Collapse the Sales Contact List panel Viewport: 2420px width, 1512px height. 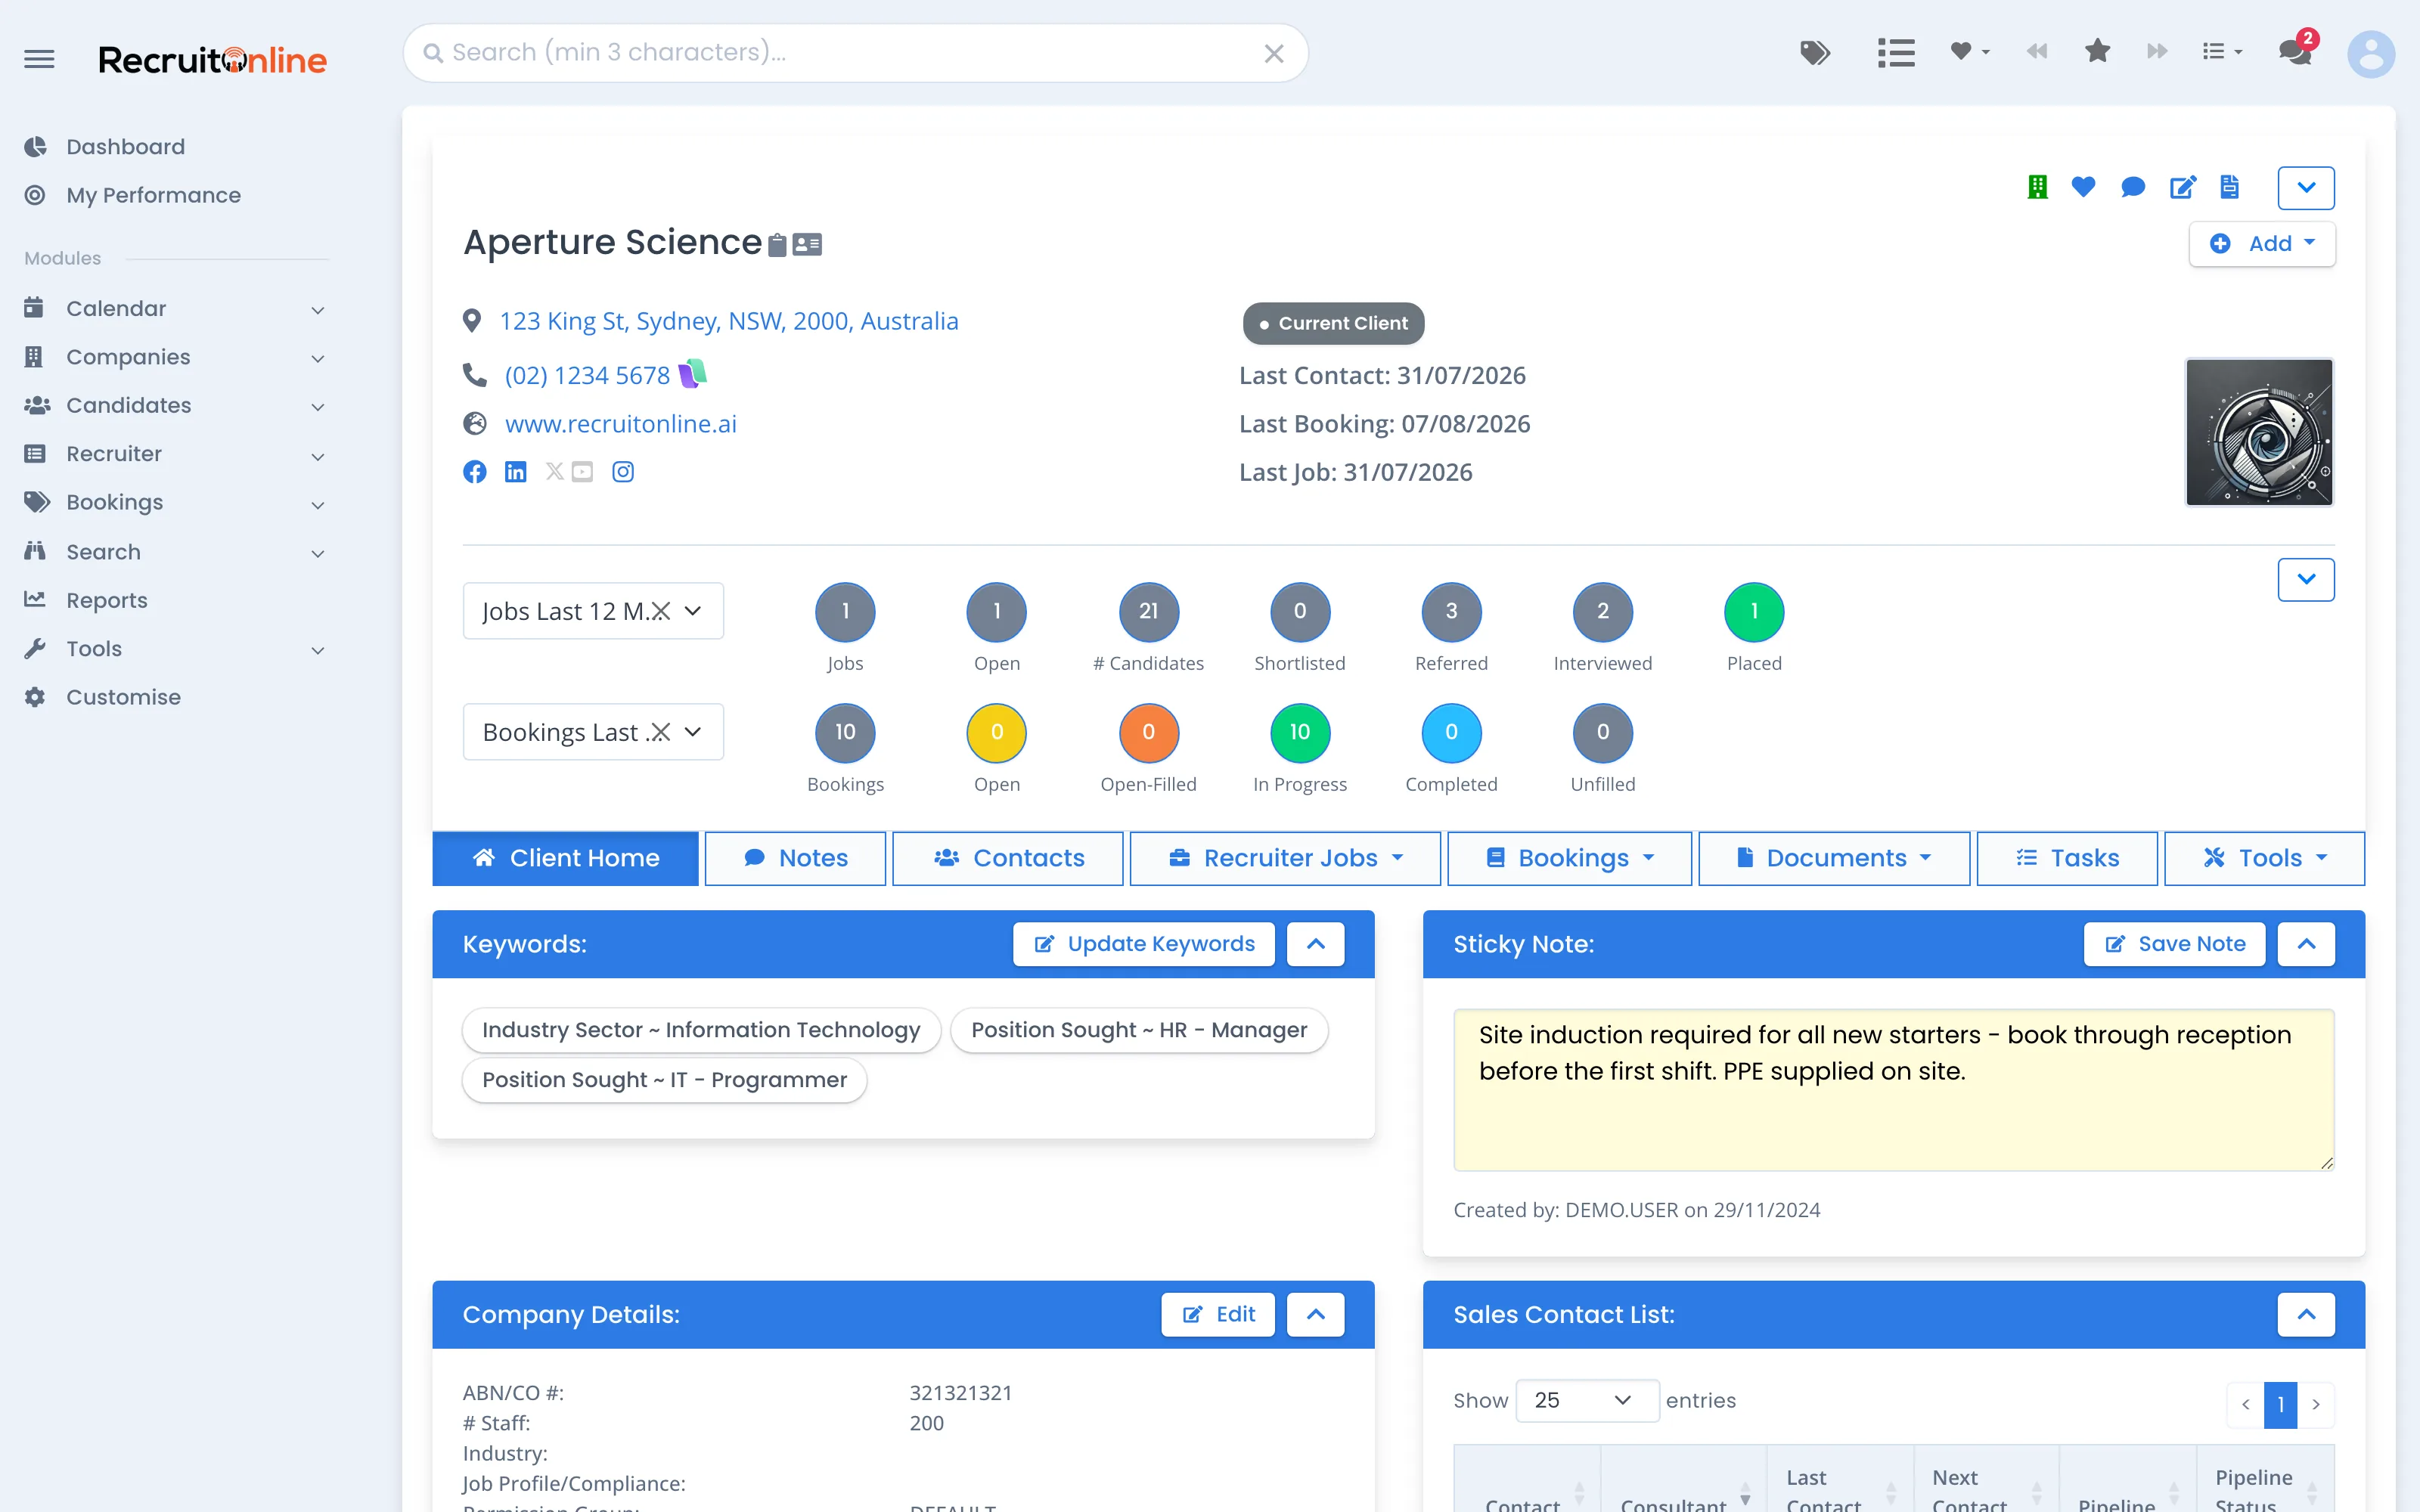point(2306,1315)
